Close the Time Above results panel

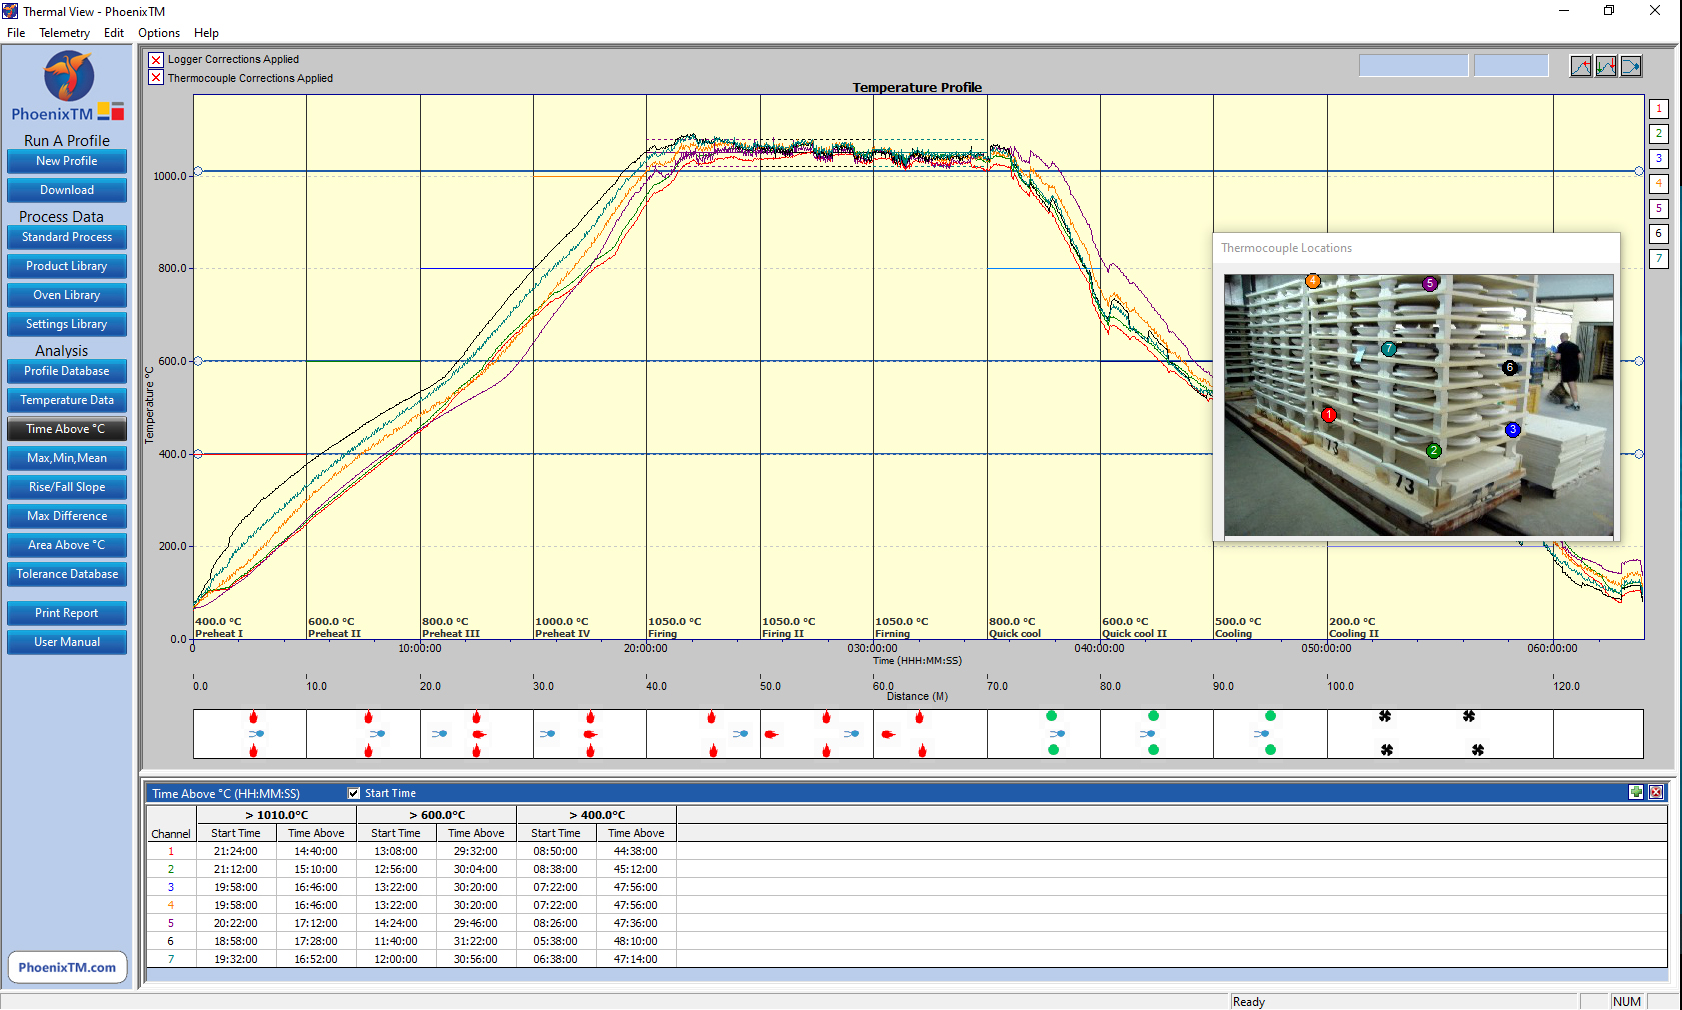(1656, 792)
